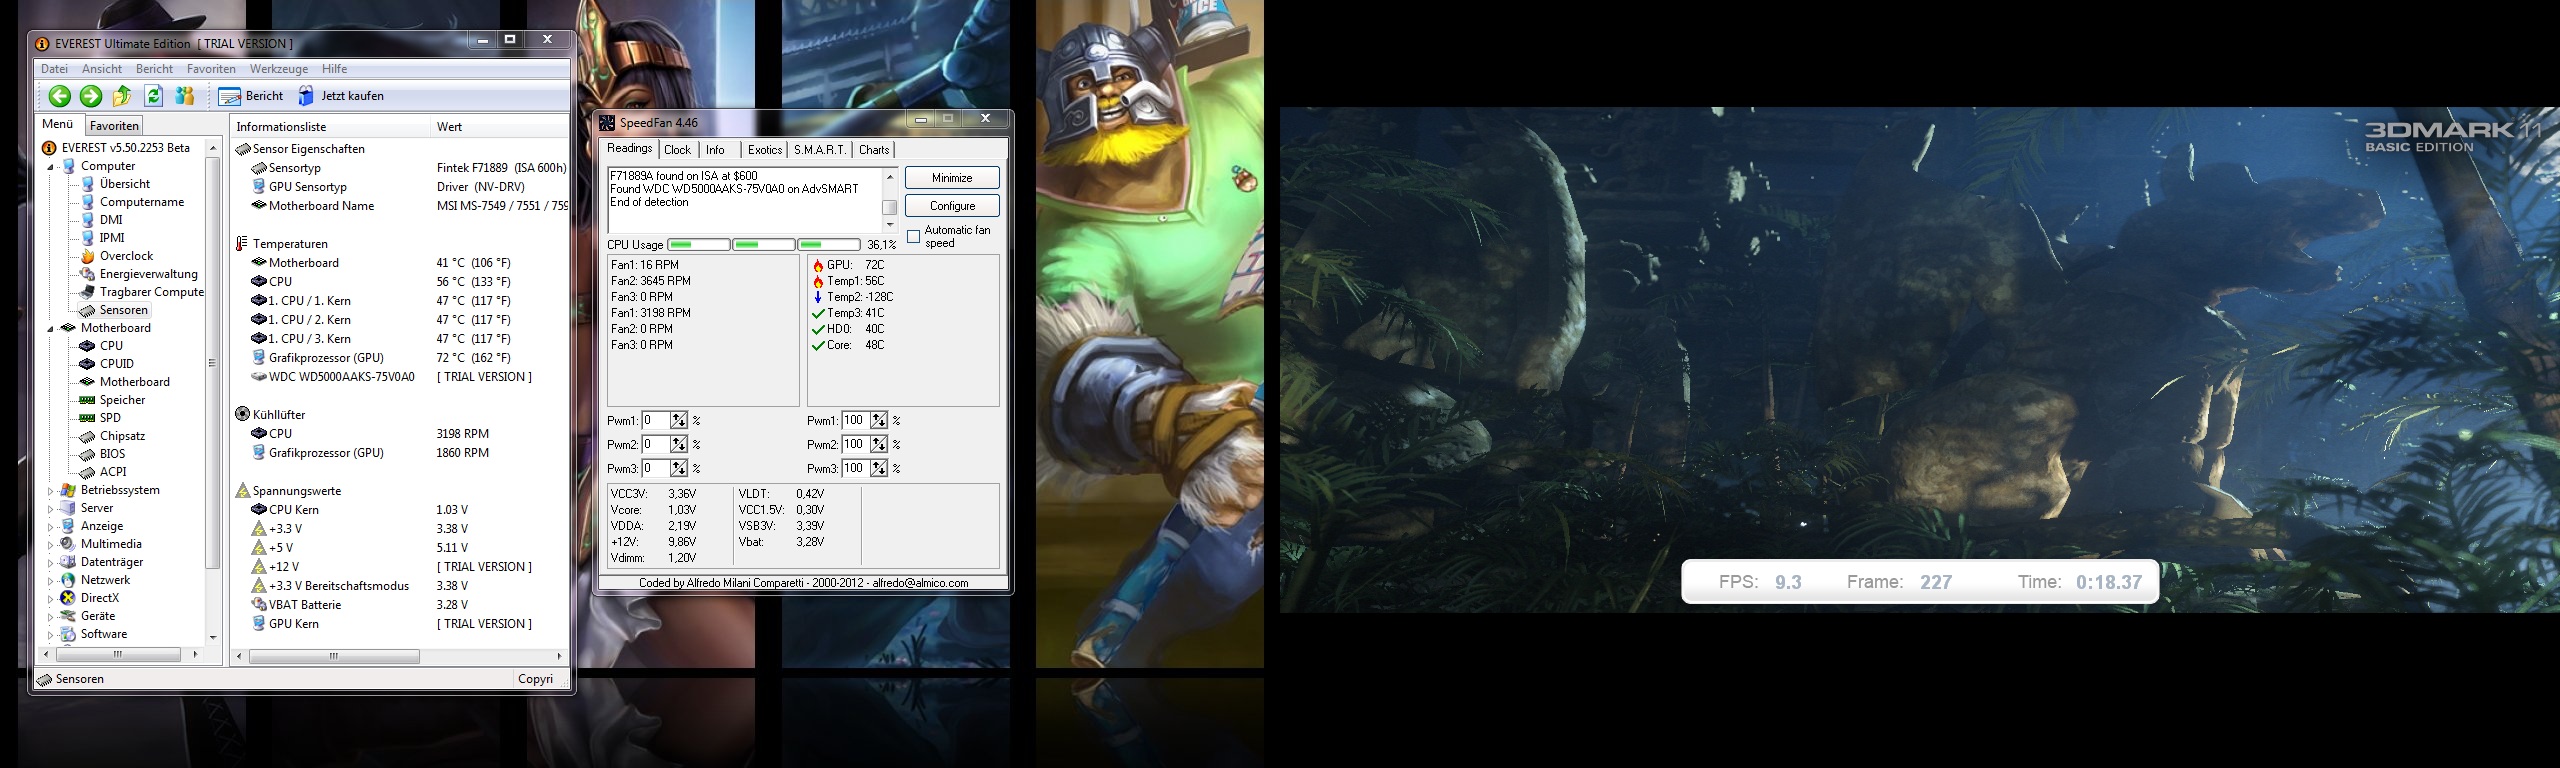Click Jetzt kaufen in EVEREST toolbar
2560x768 pixels.
tap(341, 96)
